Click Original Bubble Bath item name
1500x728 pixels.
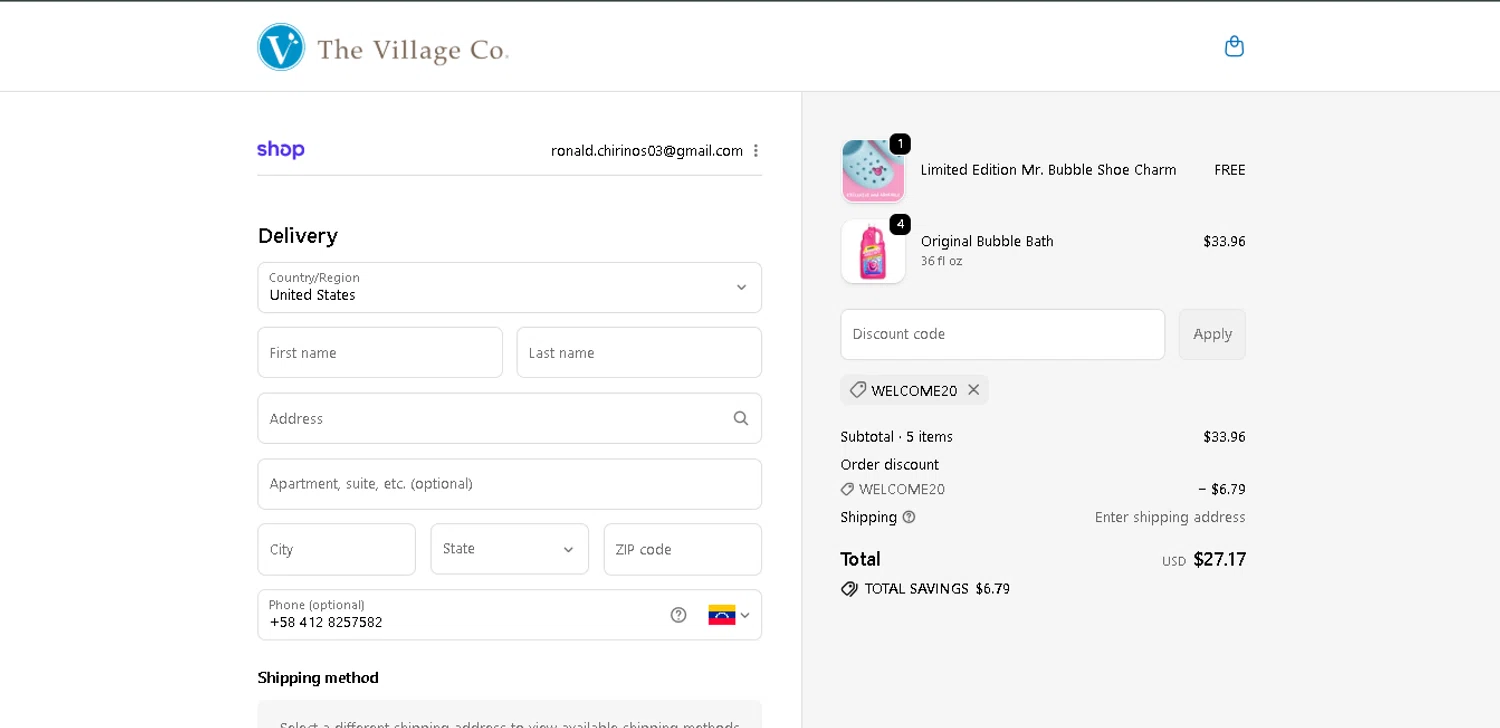(x=987, y=241)
